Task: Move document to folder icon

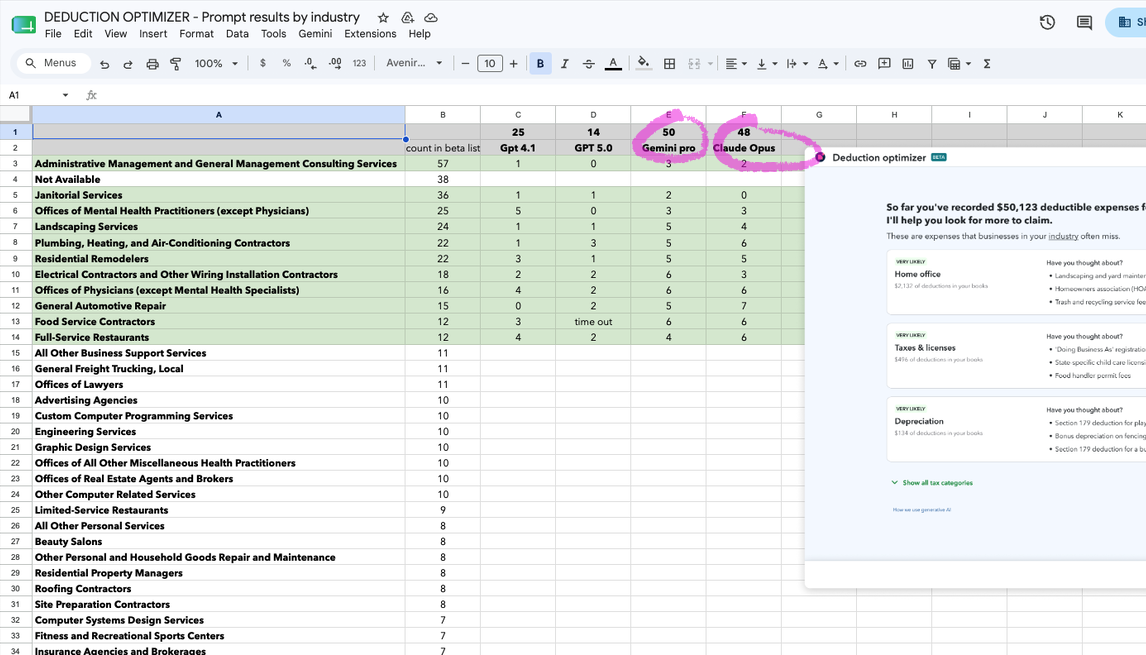Action: pos(407,18)
